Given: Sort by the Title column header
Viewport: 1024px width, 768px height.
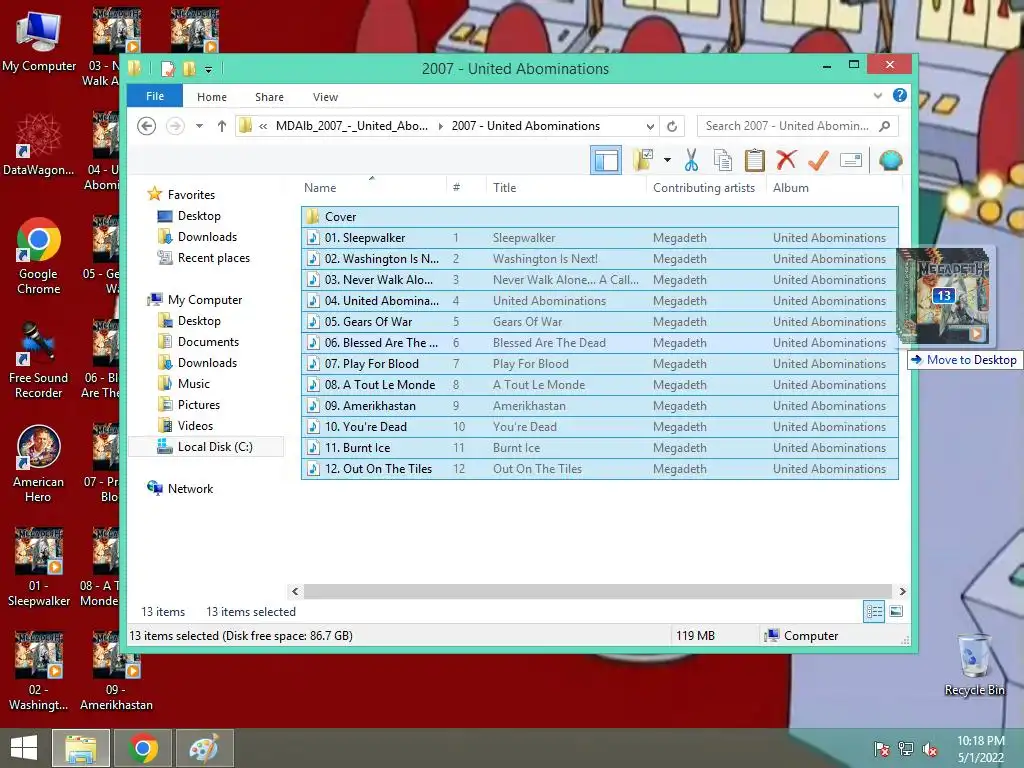Looking at the screenshot, I should [504, 187].
